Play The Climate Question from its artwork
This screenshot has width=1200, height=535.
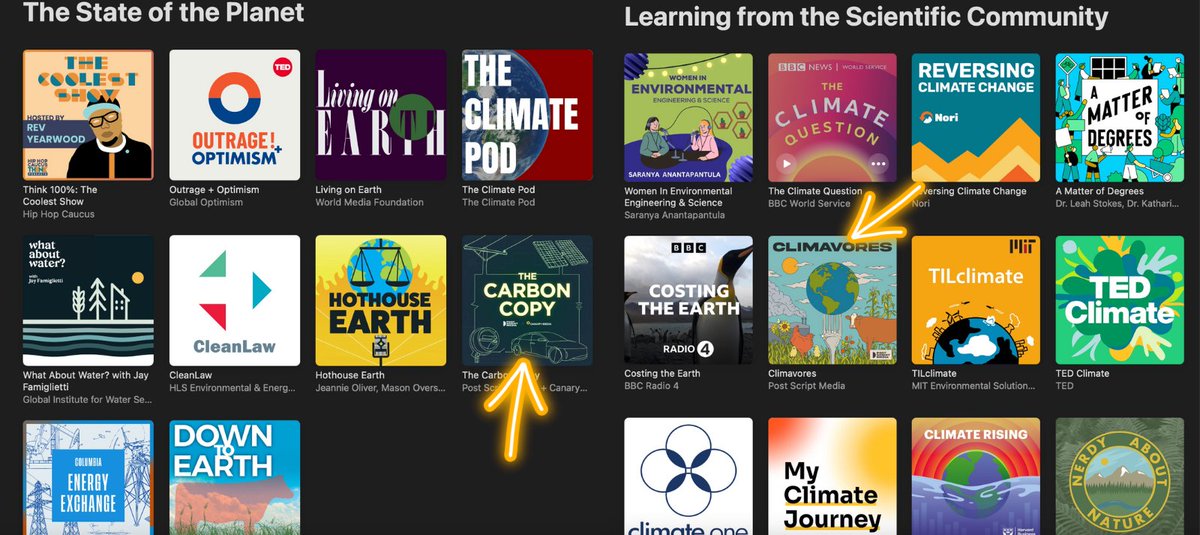(786, 163)
